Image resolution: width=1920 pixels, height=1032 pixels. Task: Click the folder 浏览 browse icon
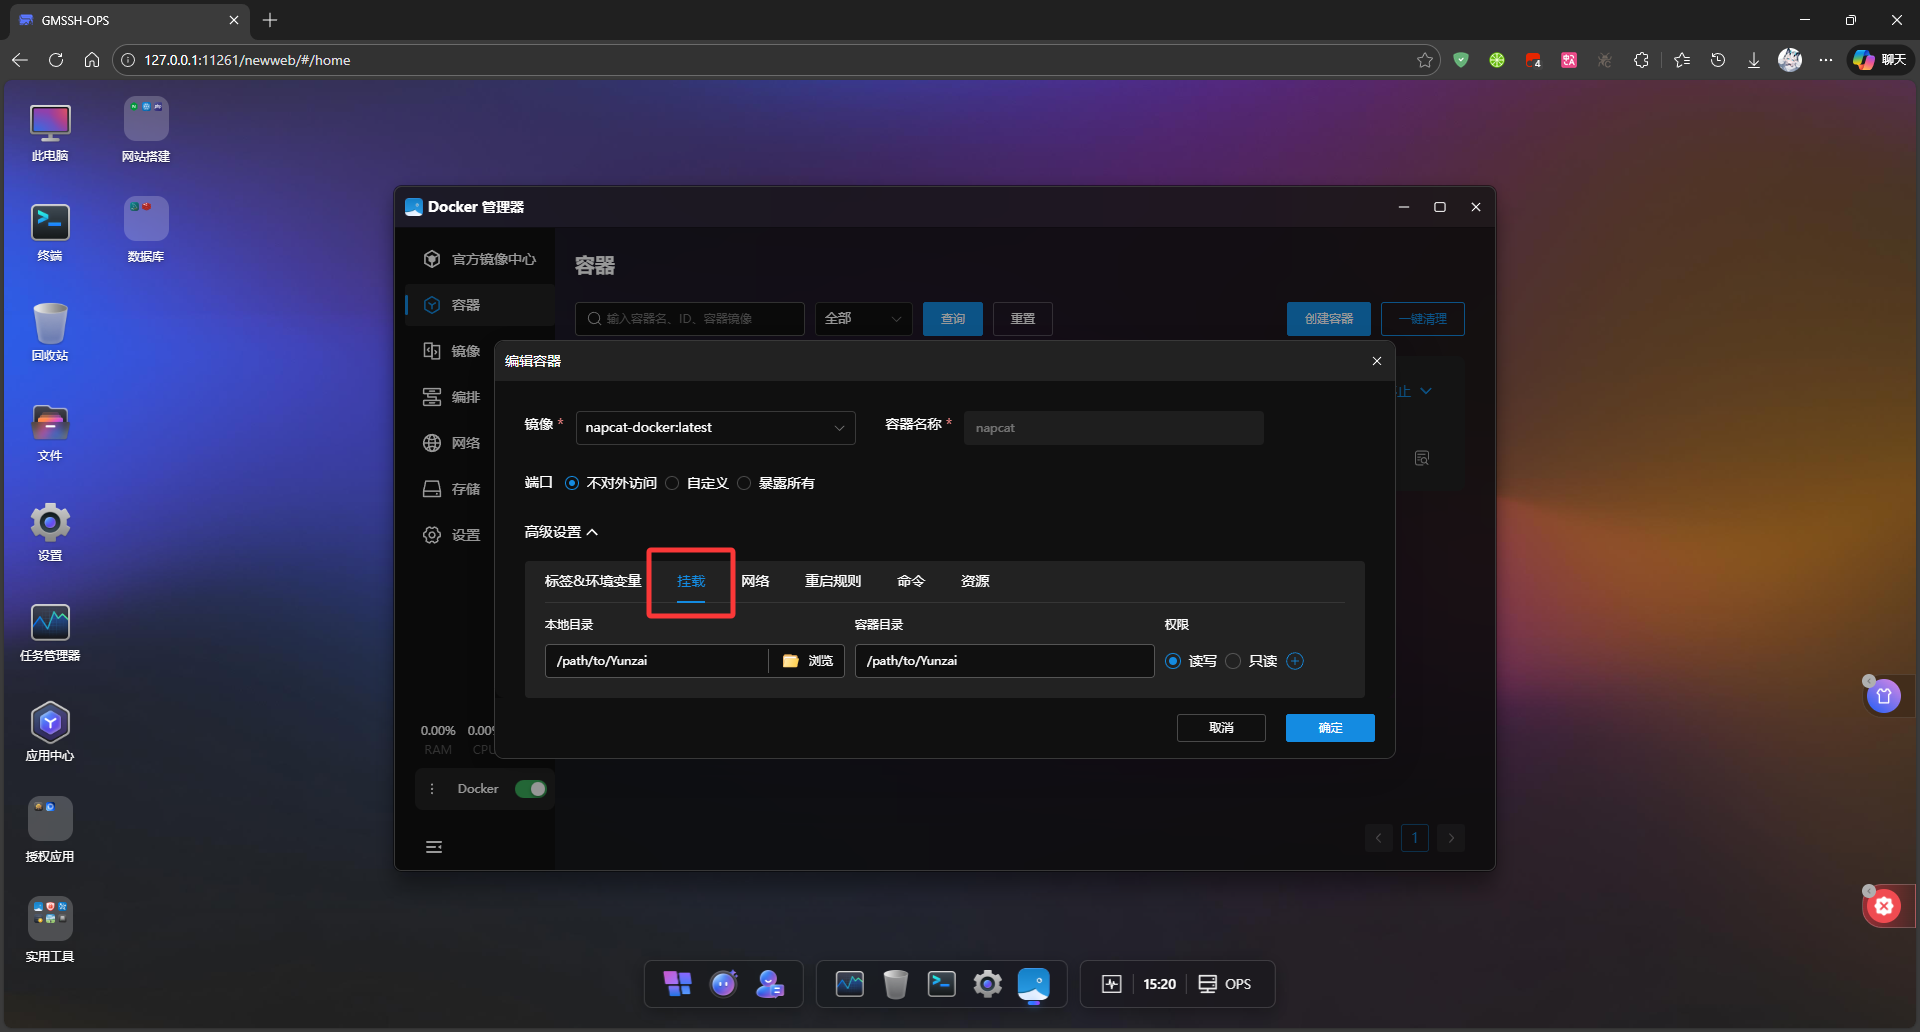(x=791, y=661)
